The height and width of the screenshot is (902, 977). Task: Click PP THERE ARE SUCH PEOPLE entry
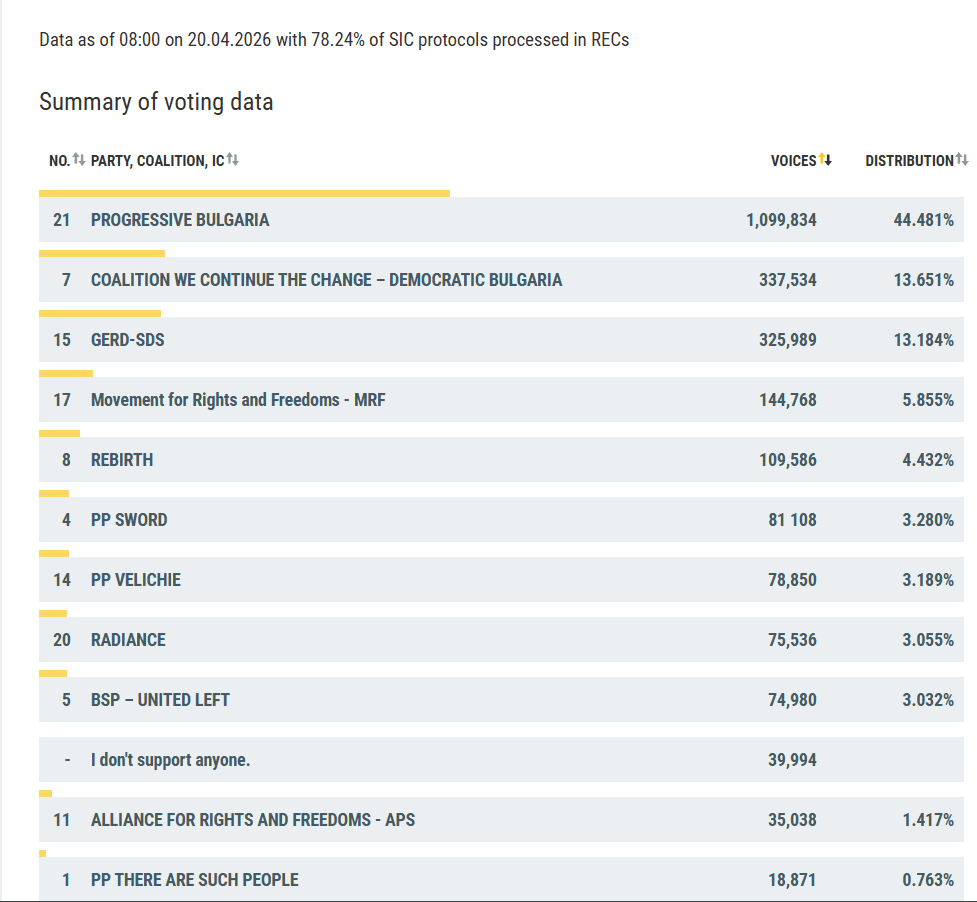coord(194,880)
